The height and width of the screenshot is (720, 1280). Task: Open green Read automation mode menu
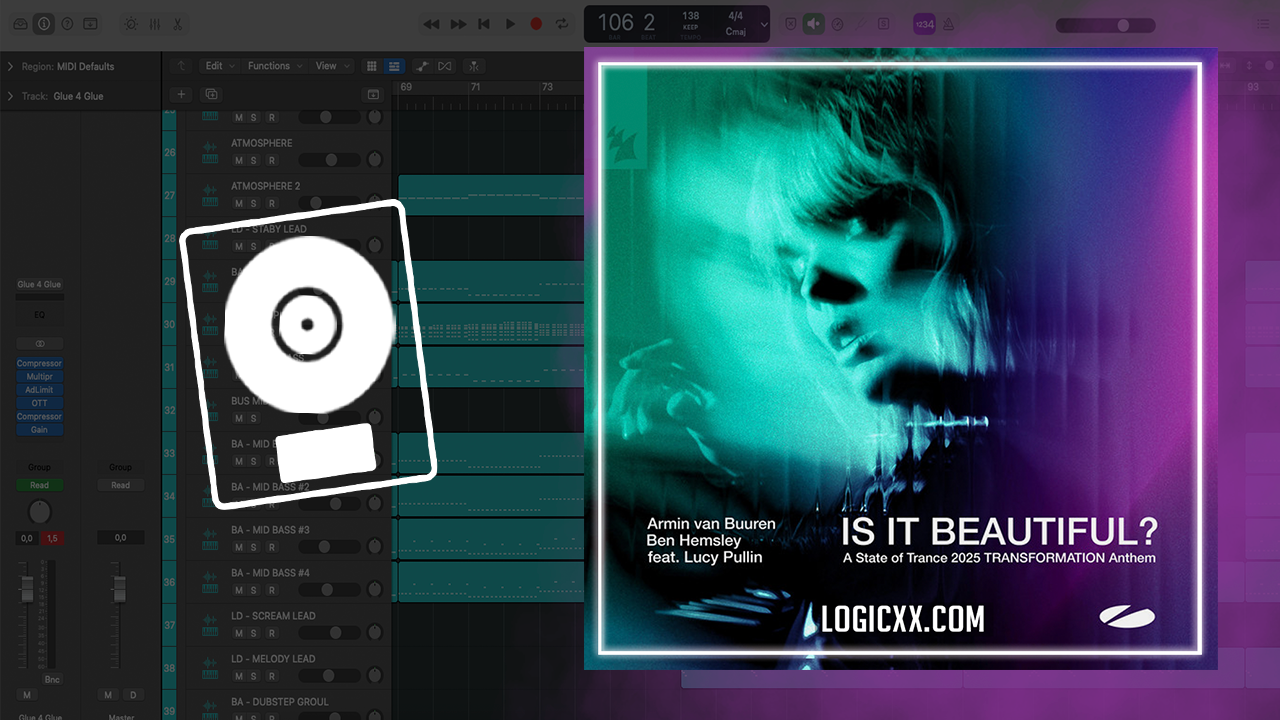(x=39, y=485)
